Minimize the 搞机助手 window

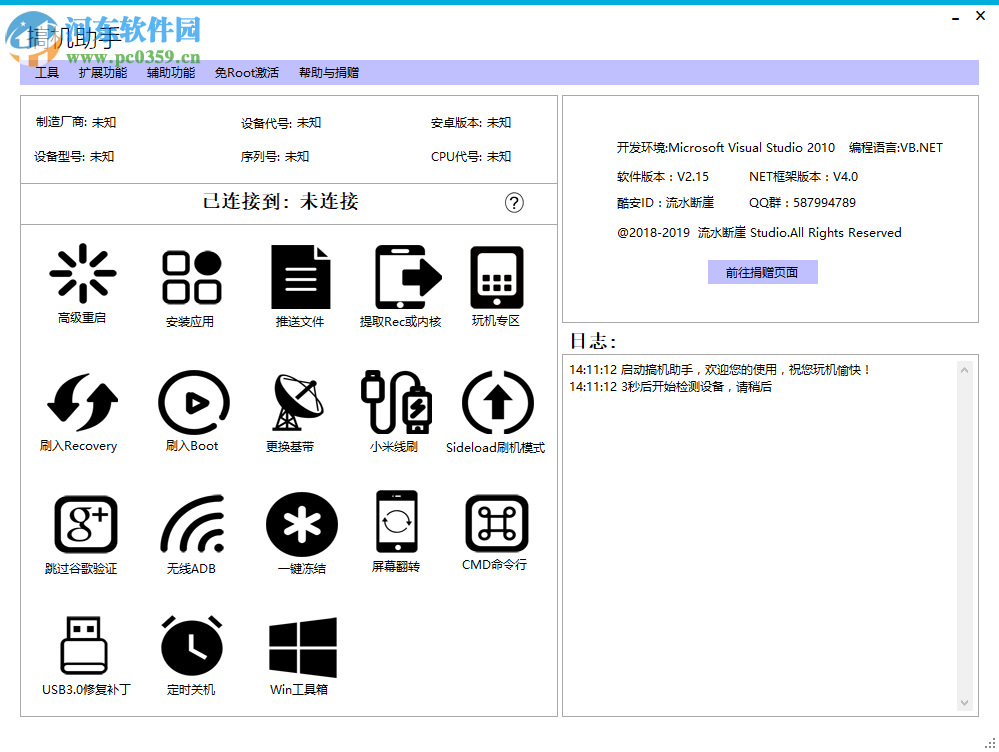tap(955, 17)
